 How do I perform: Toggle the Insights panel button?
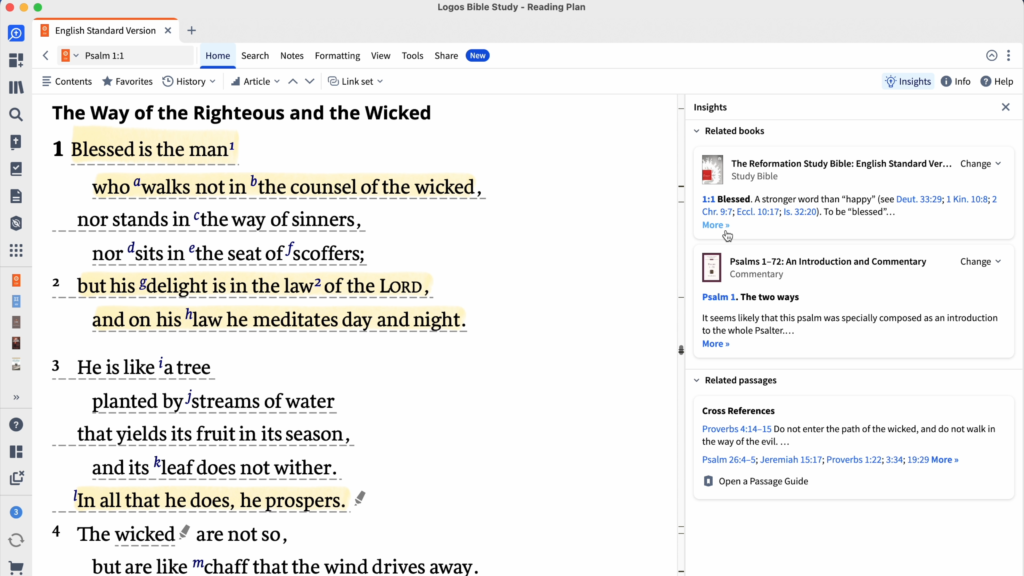tap(907, 81)
